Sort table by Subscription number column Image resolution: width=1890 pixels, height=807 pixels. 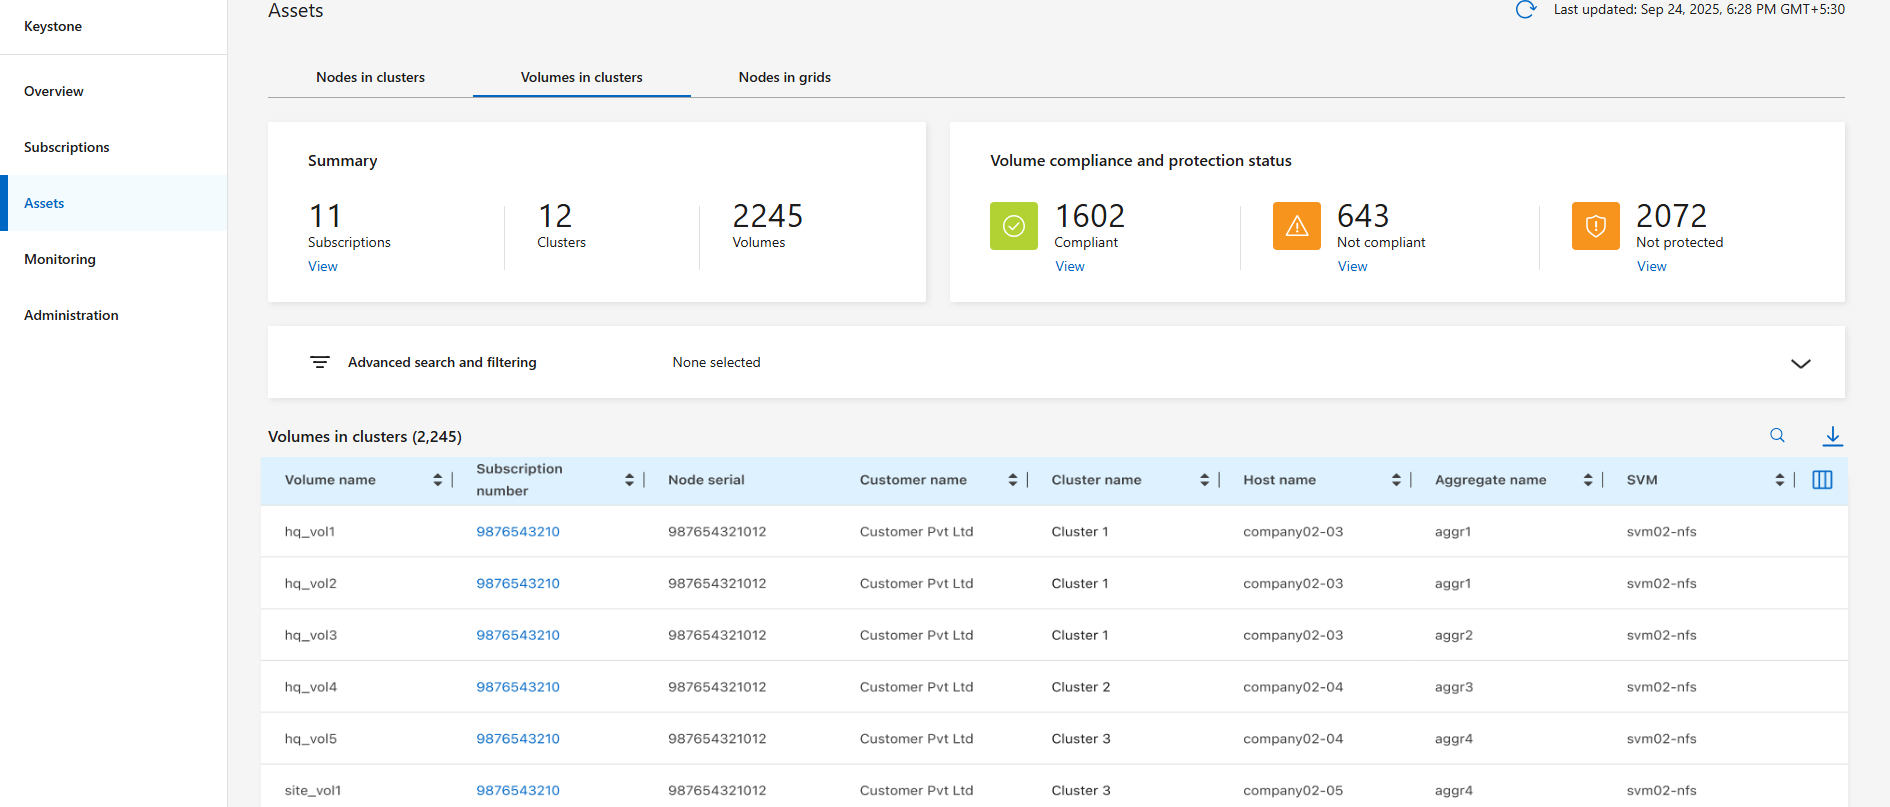tap(629, 480)
